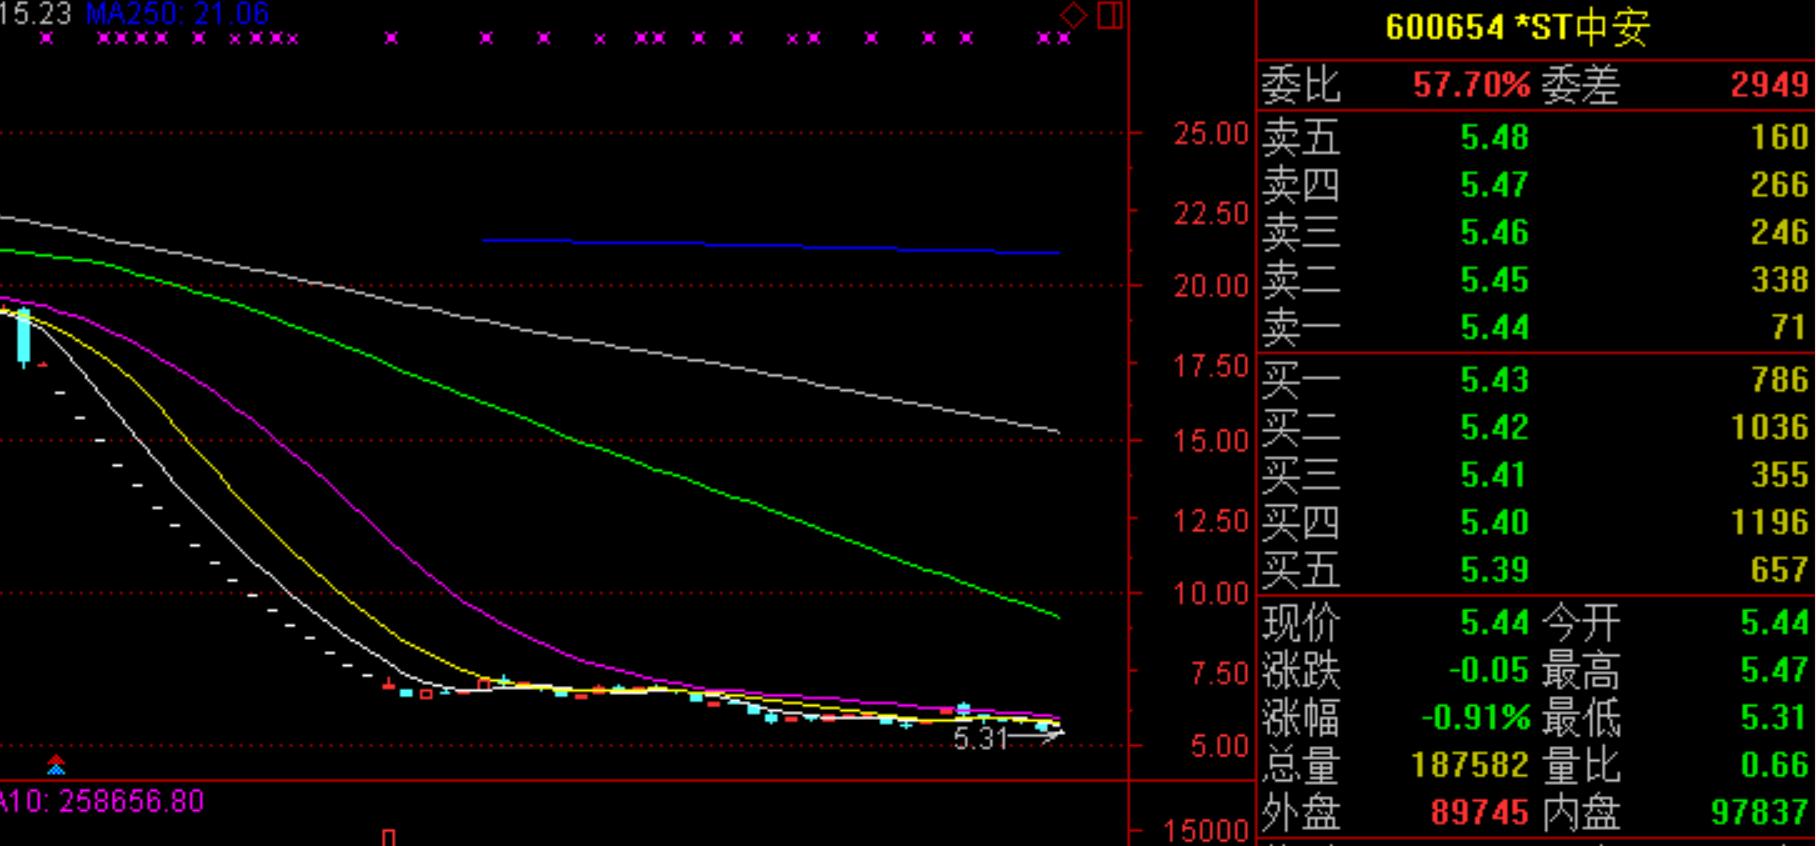Click the 25.00 price axis label

(x=1211, y=133)
